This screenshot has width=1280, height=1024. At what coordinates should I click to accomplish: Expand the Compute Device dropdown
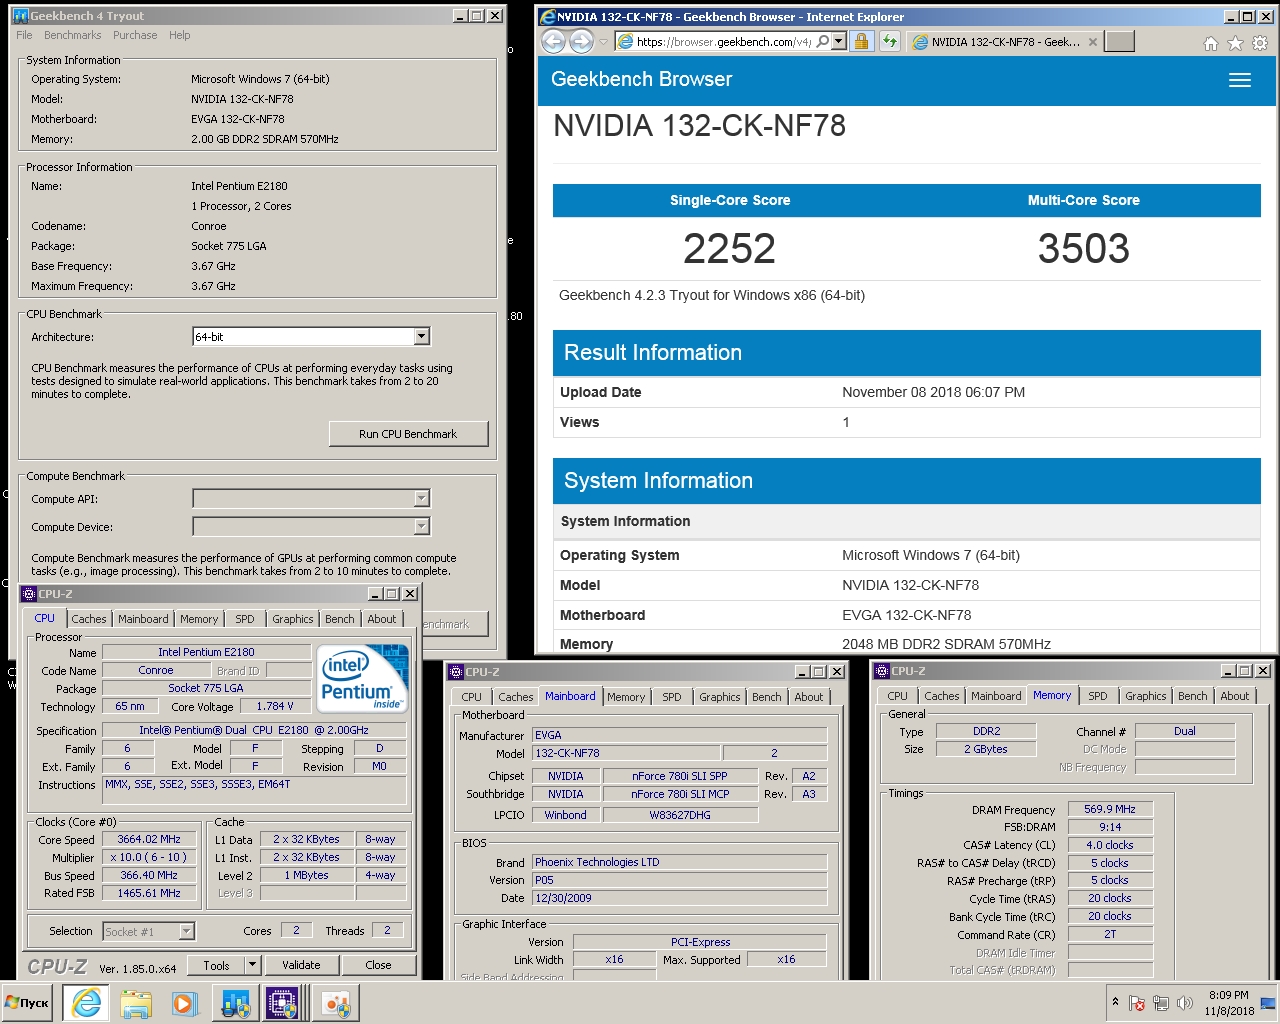[421, 526]
